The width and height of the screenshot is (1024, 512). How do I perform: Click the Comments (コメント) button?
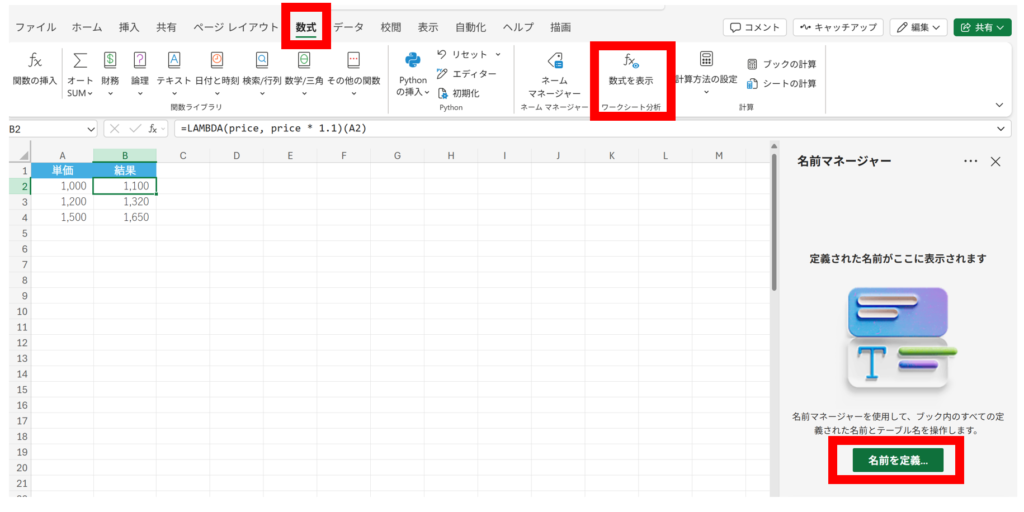pyautogui.click(x=755, y=27)
